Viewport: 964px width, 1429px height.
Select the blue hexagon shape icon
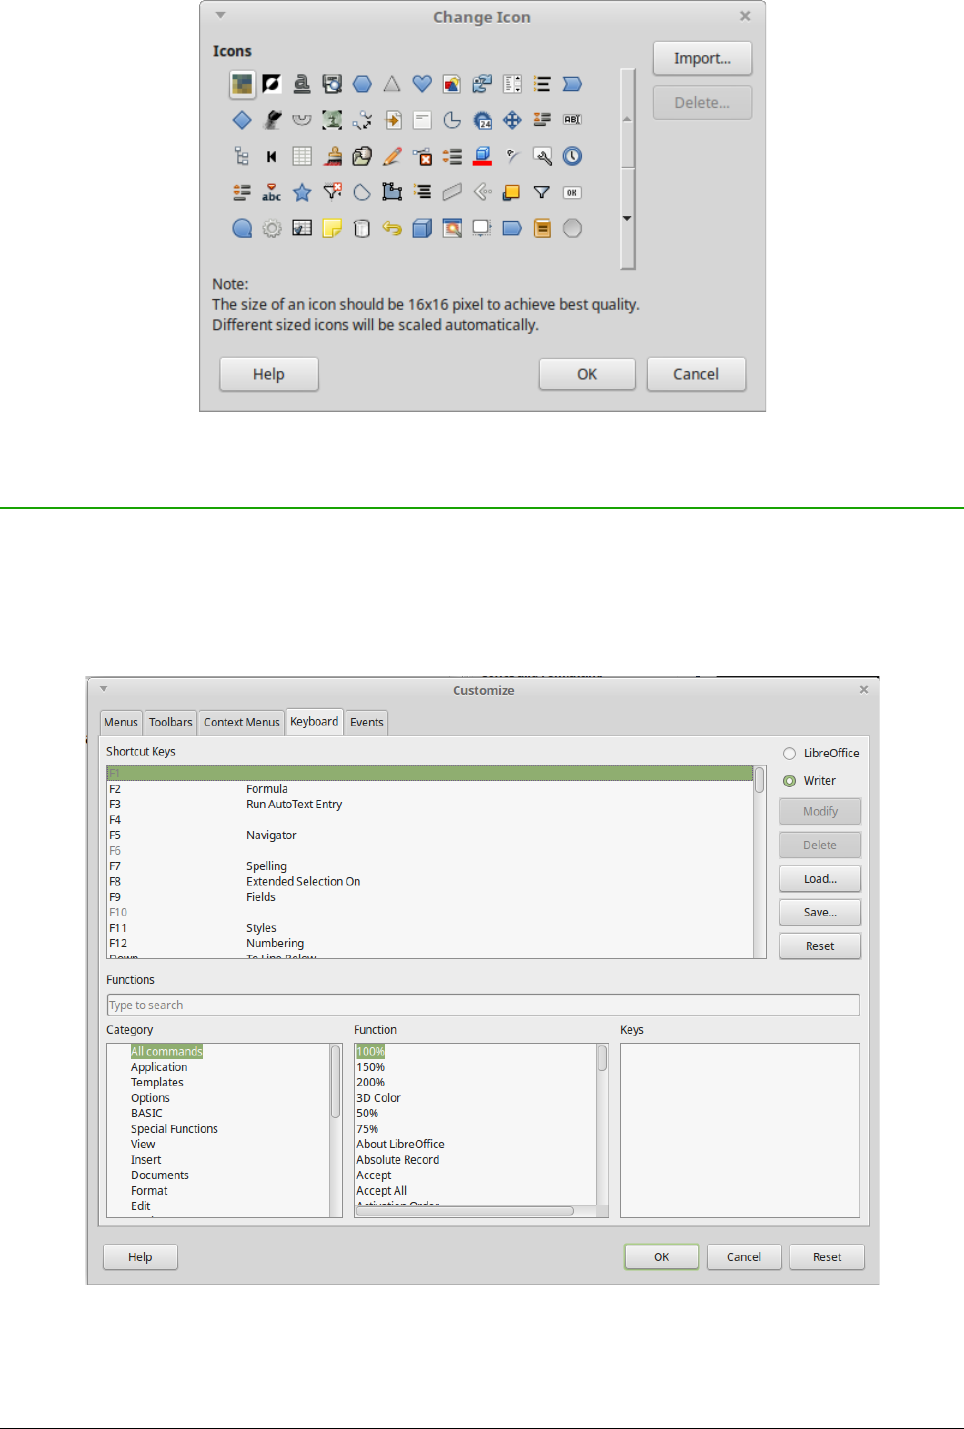pyautogui.click(x=362, y=84)
